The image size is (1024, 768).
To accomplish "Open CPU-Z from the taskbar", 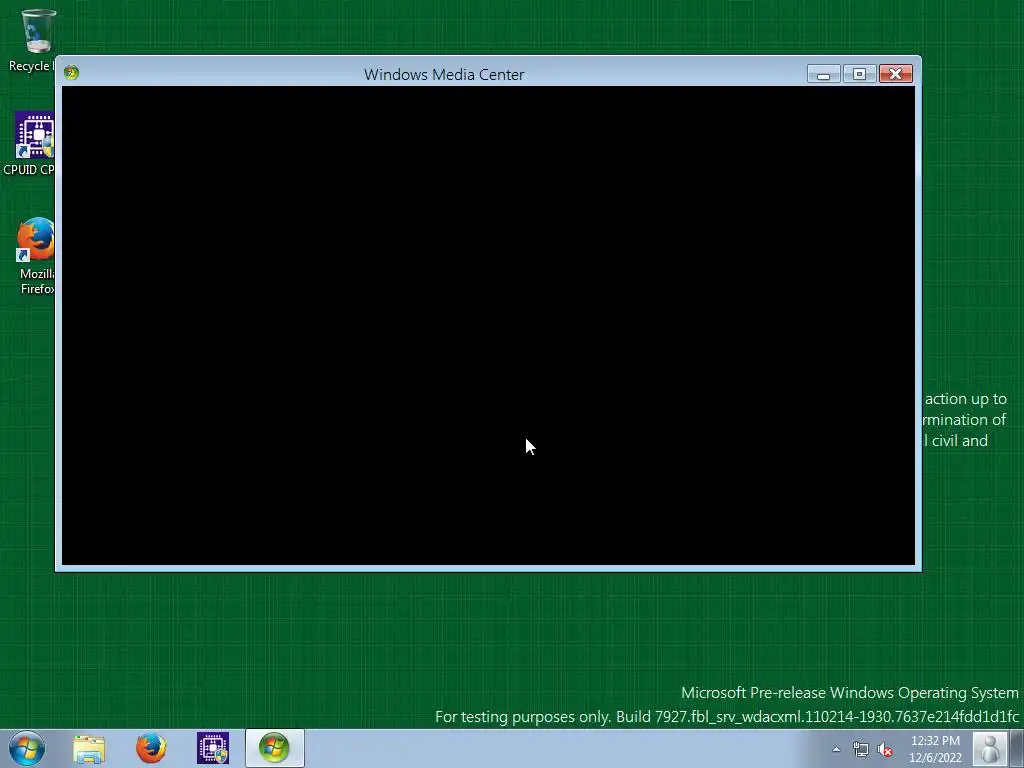I will click(213, 748).
